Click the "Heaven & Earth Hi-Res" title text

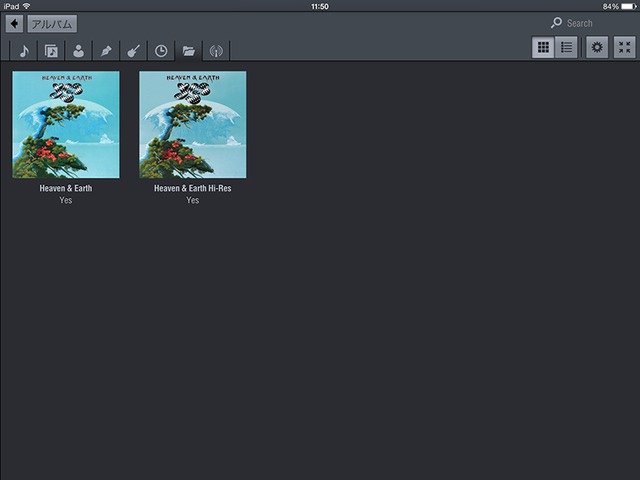[192, 188]
